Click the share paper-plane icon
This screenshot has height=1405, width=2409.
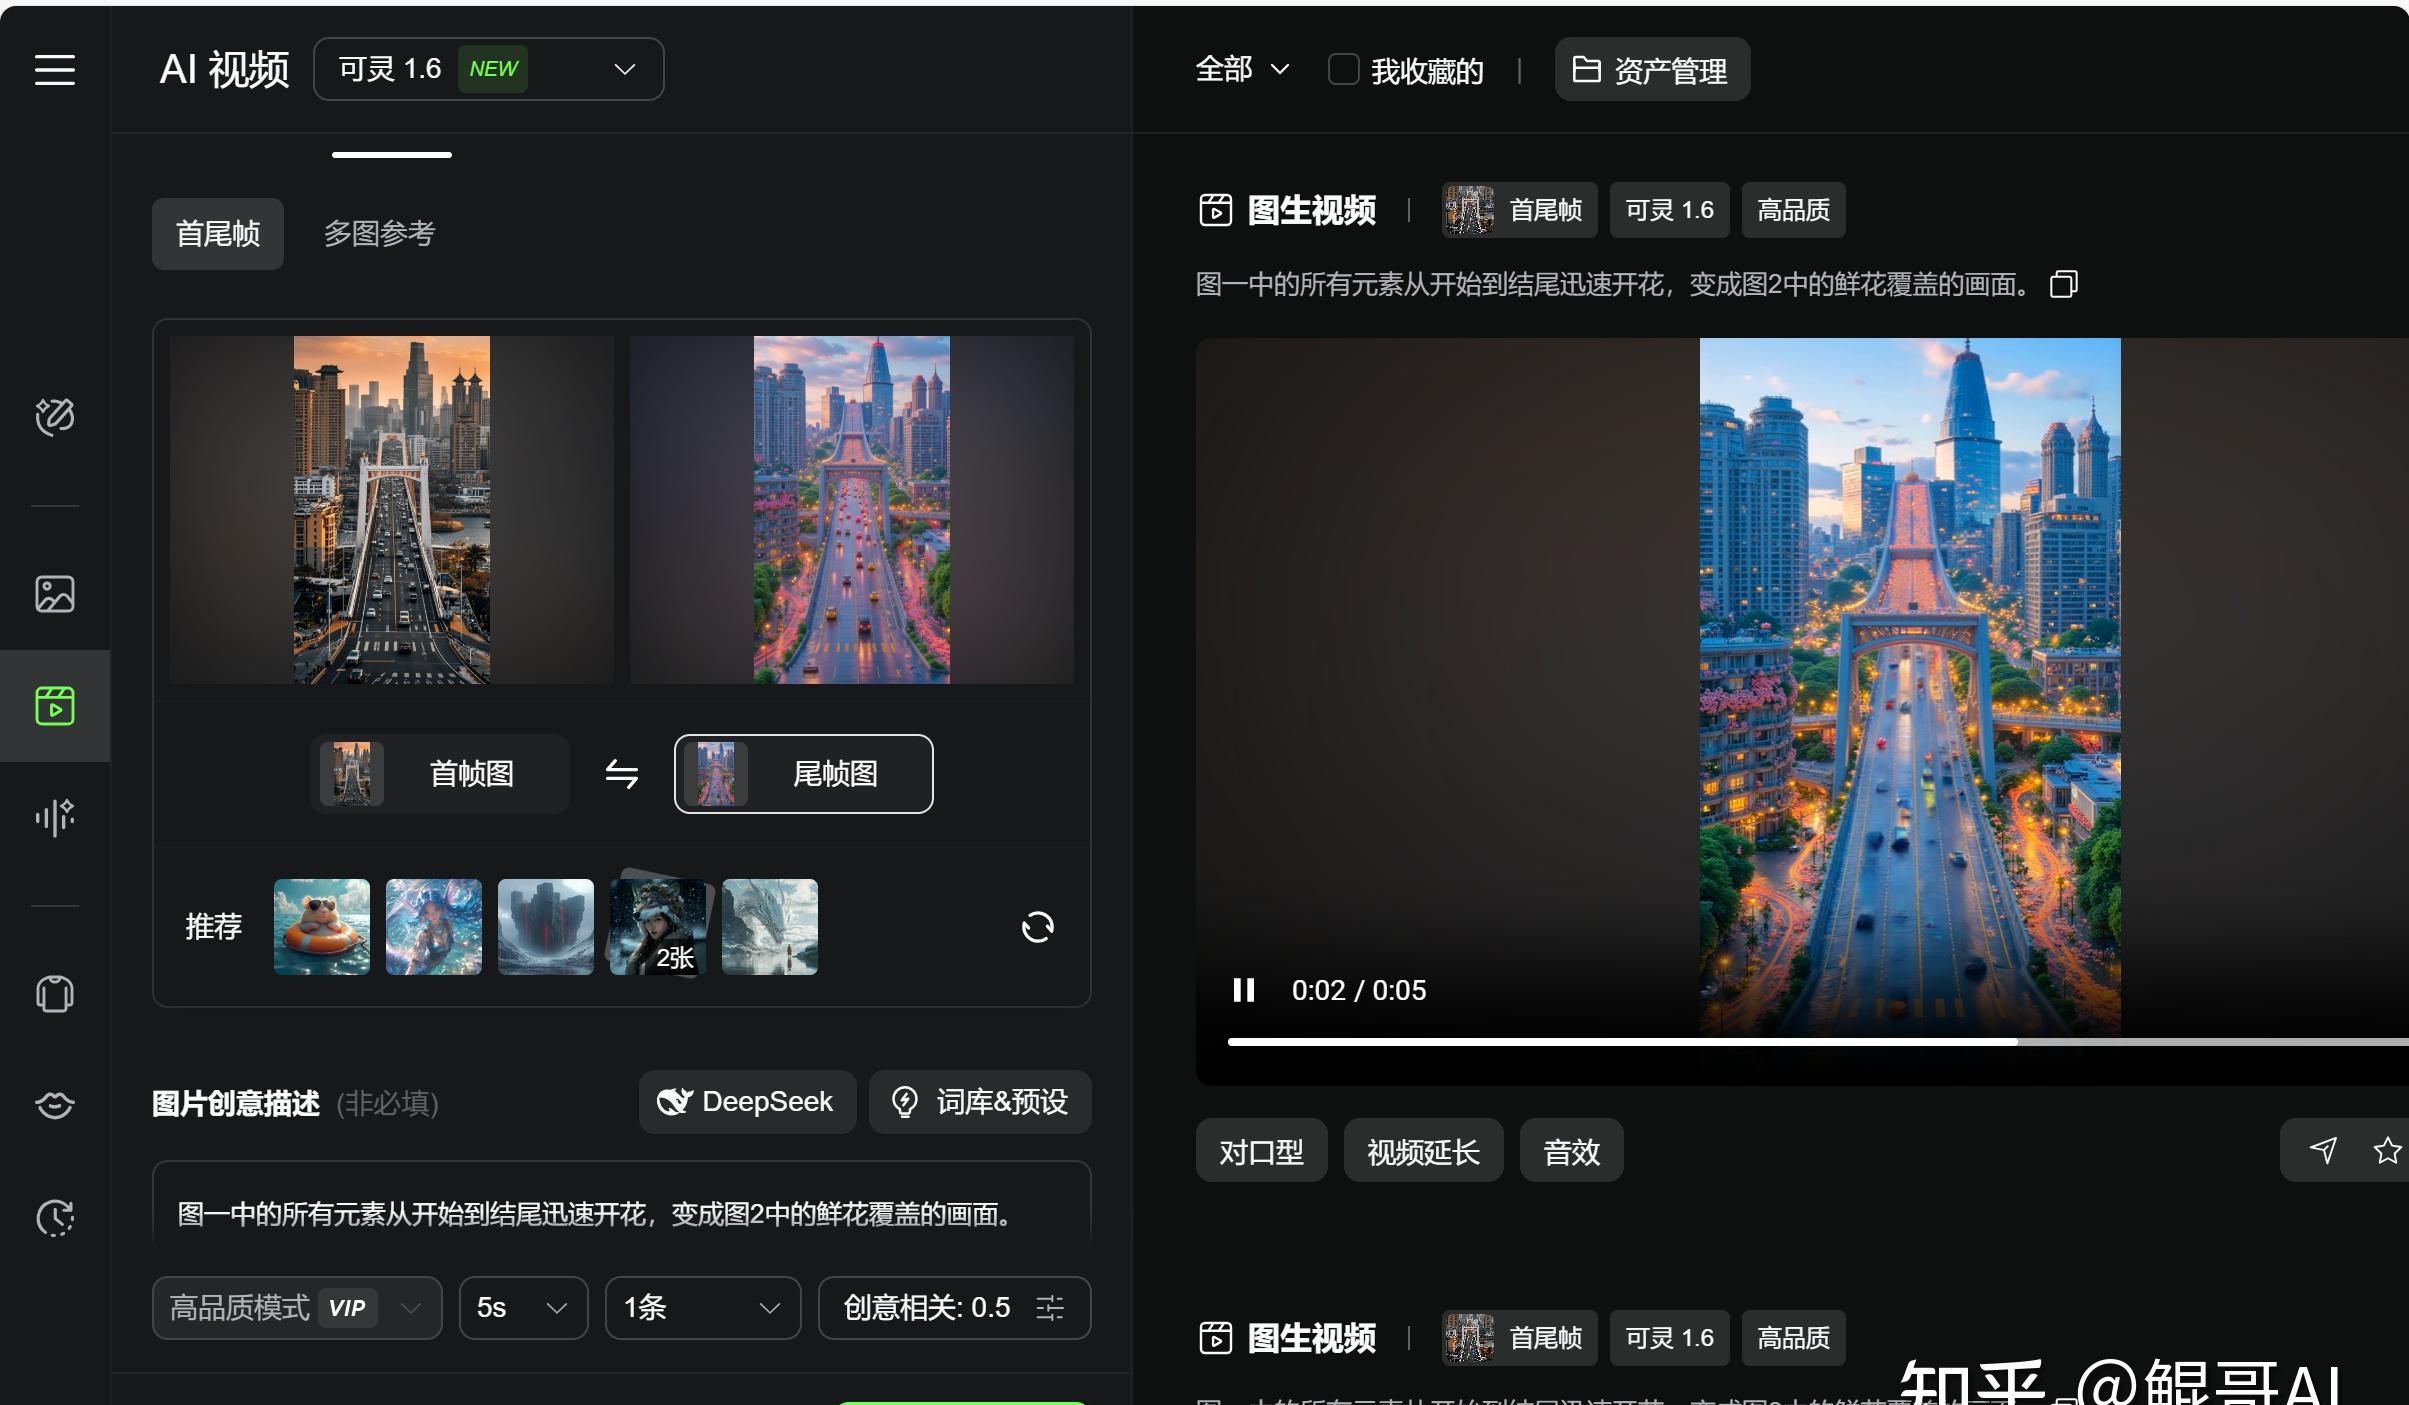[x=2322, y=1150]
